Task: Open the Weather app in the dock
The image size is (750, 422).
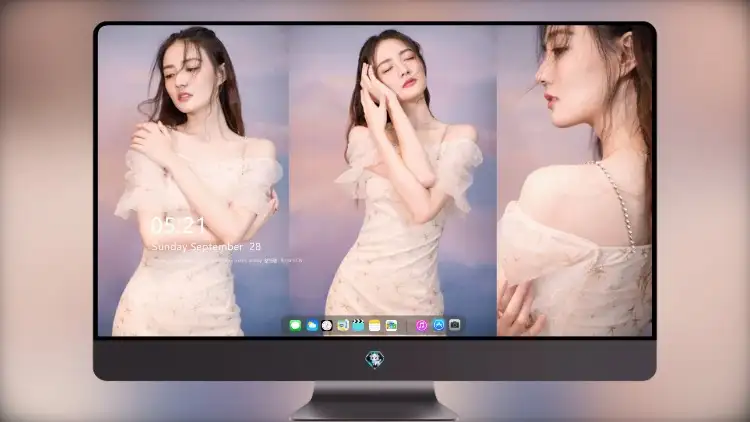Action: [312, 325]
